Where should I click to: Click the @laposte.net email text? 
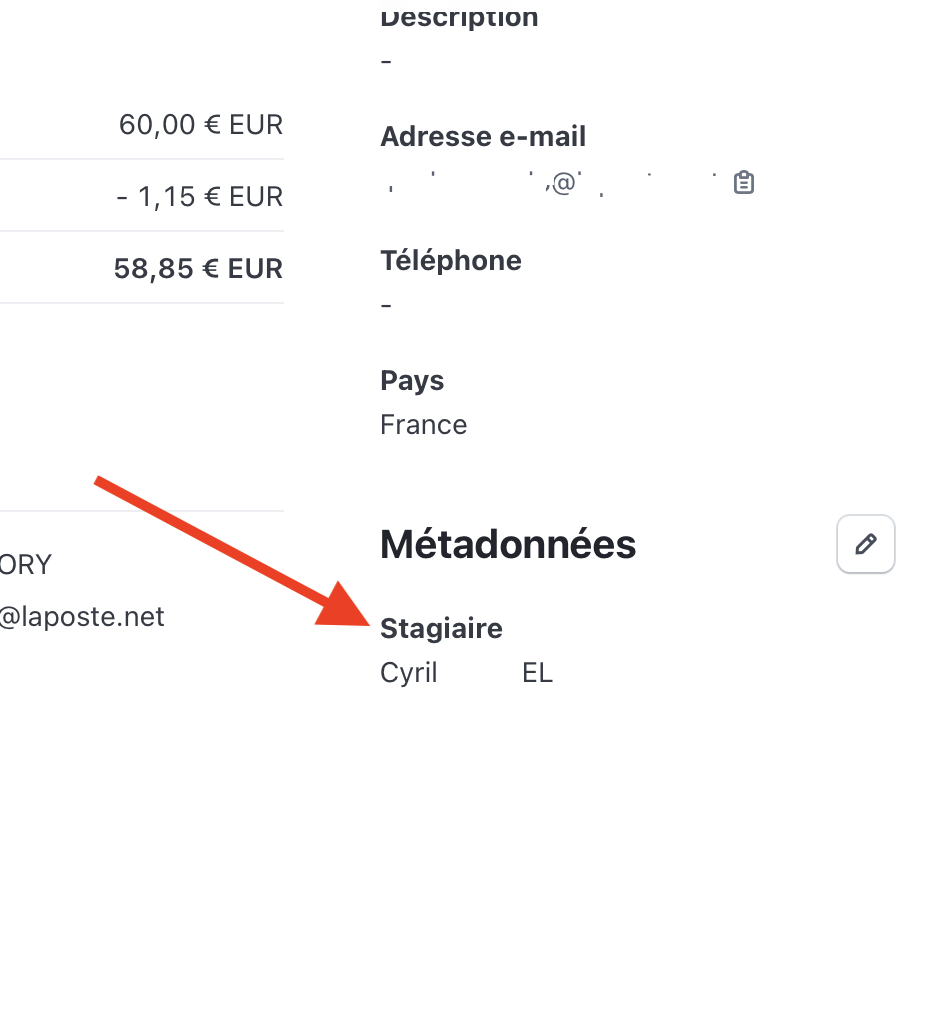tap(82, 617)
